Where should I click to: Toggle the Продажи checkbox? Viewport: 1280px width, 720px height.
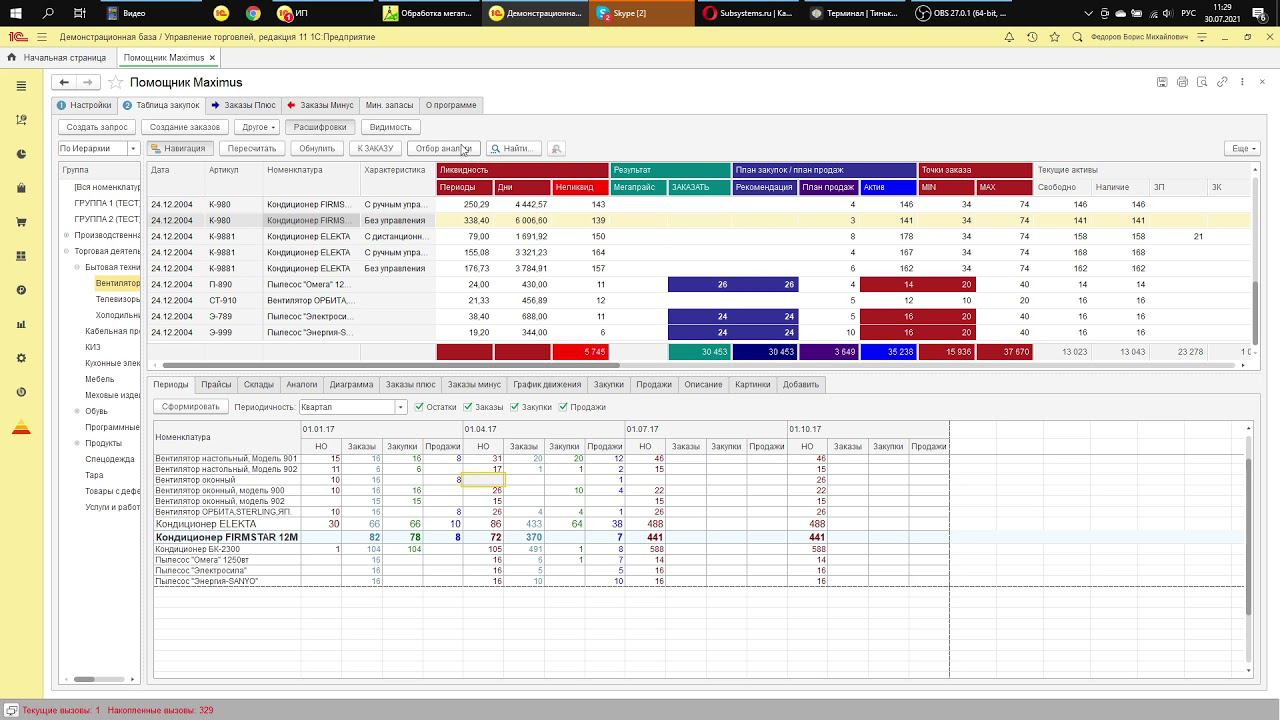(x=563, y=407)
